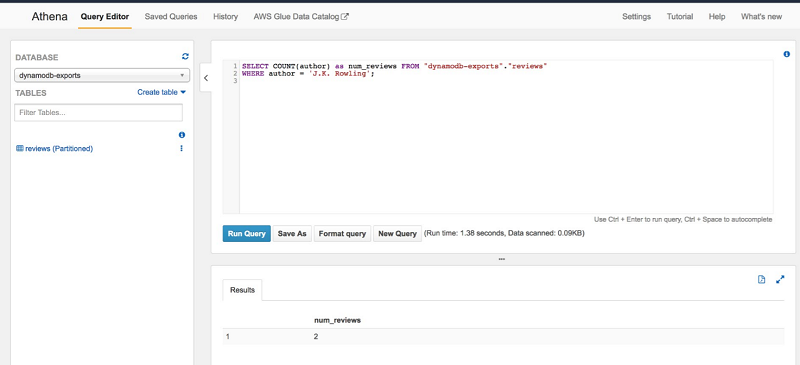
Task: Expand results panel to fullscreen icon
Action: point(780,279)
